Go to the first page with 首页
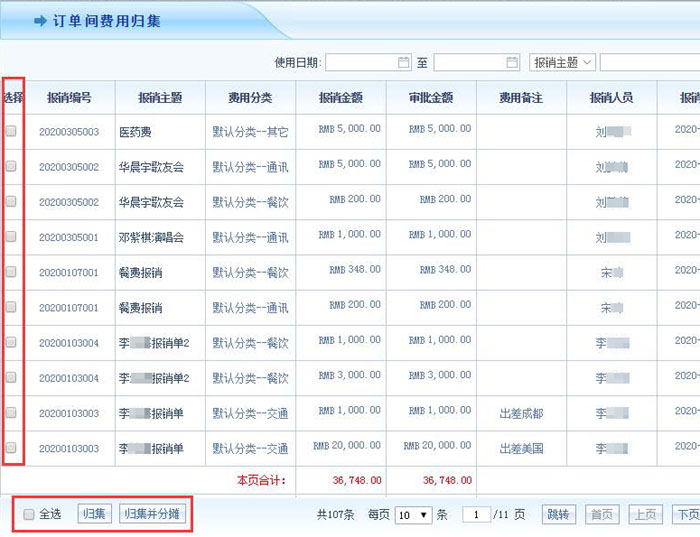Screen dimensions: 700x537 point(602,515)
